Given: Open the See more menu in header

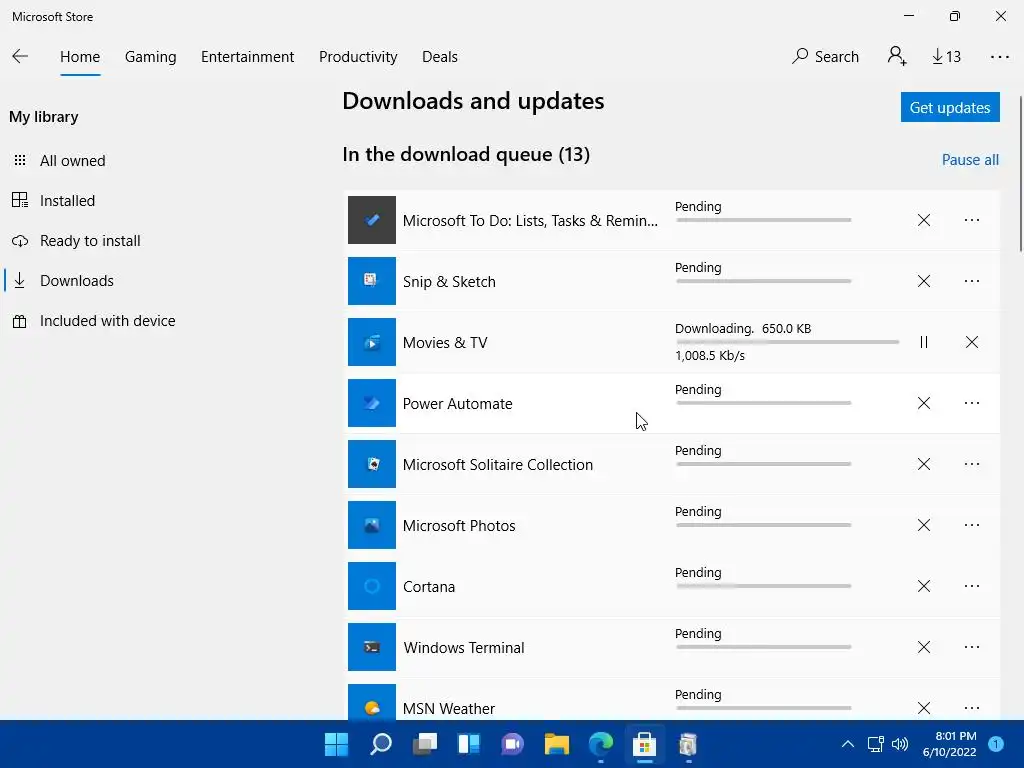Looking at the screenshot, I should (999, 57).
